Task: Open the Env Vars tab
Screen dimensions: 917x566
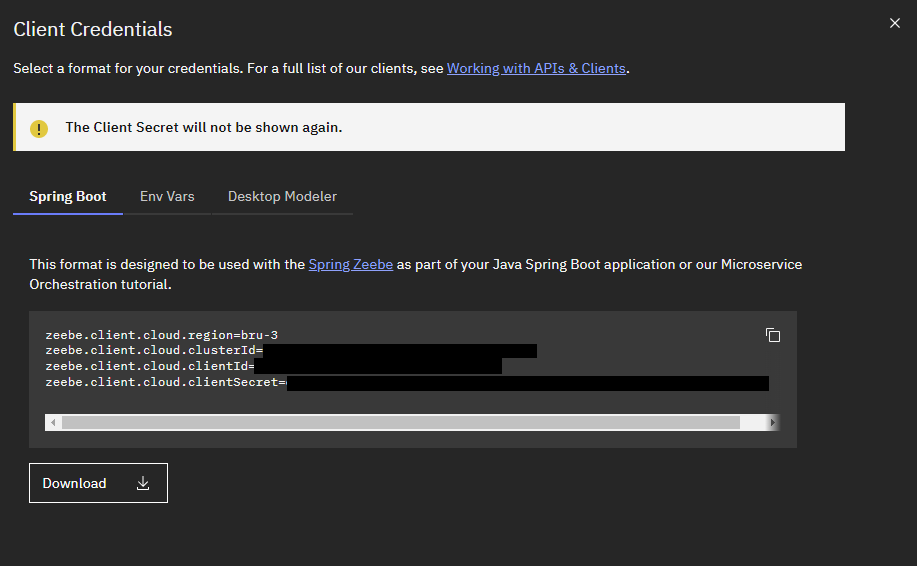Action: (167, 196)
